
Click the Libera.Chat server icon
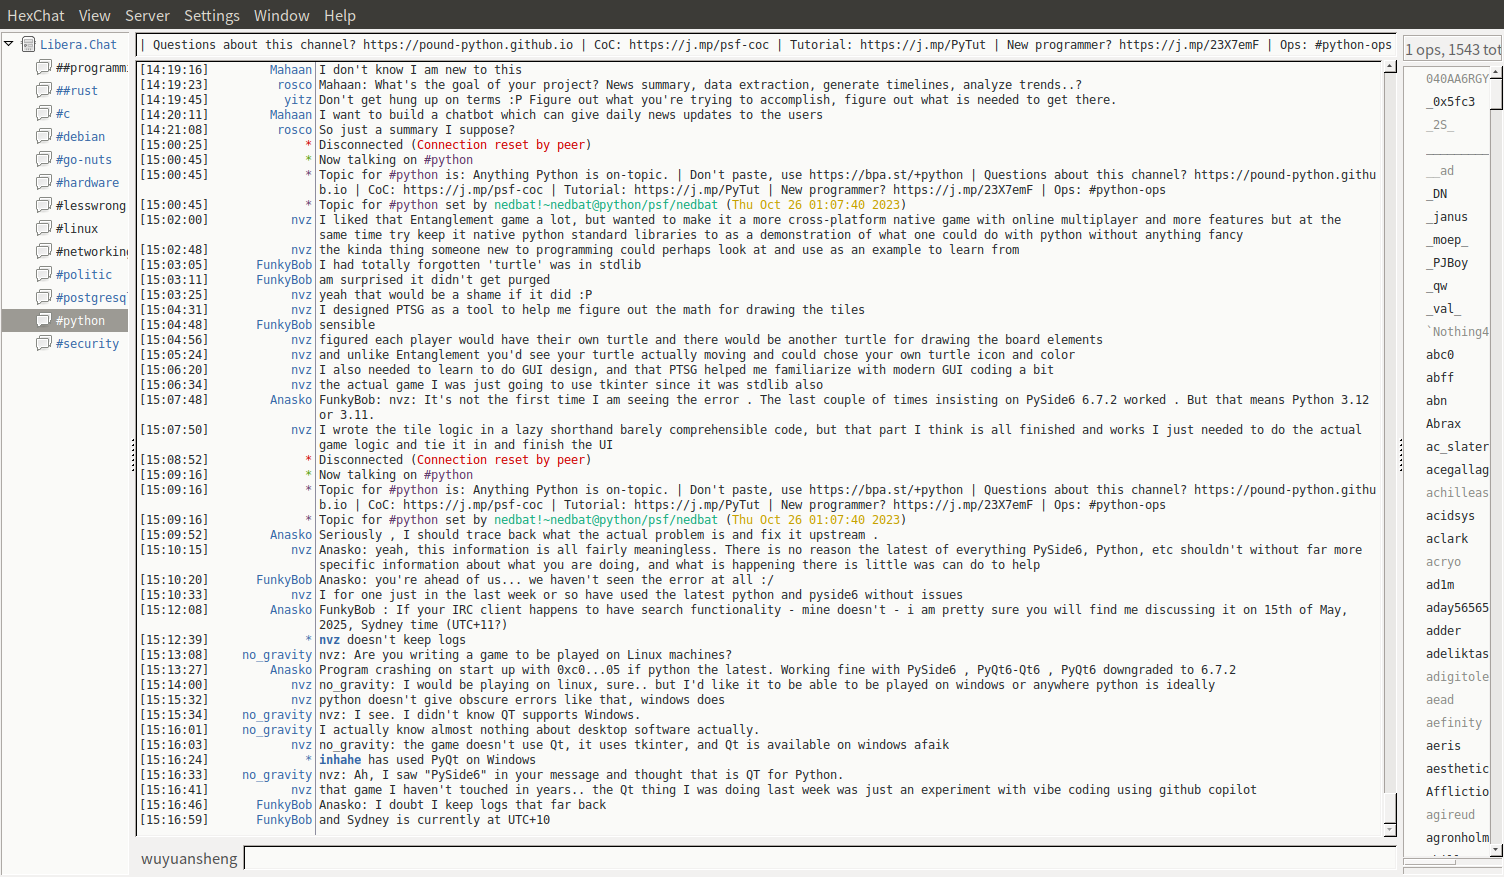[29, 44]
